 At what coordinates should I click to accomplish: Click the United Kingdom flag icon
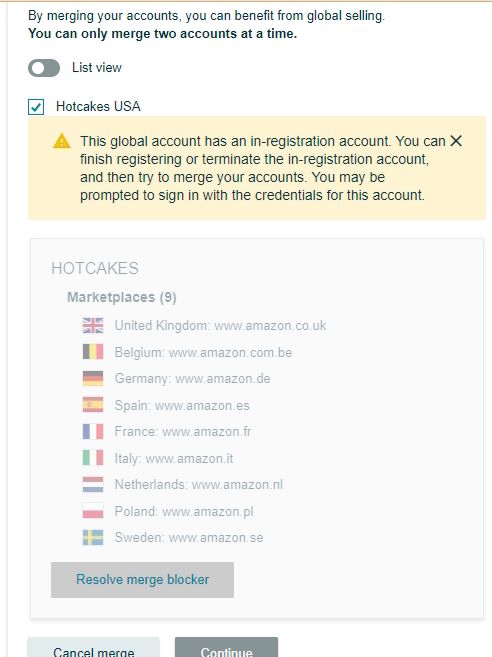point(93,326)
